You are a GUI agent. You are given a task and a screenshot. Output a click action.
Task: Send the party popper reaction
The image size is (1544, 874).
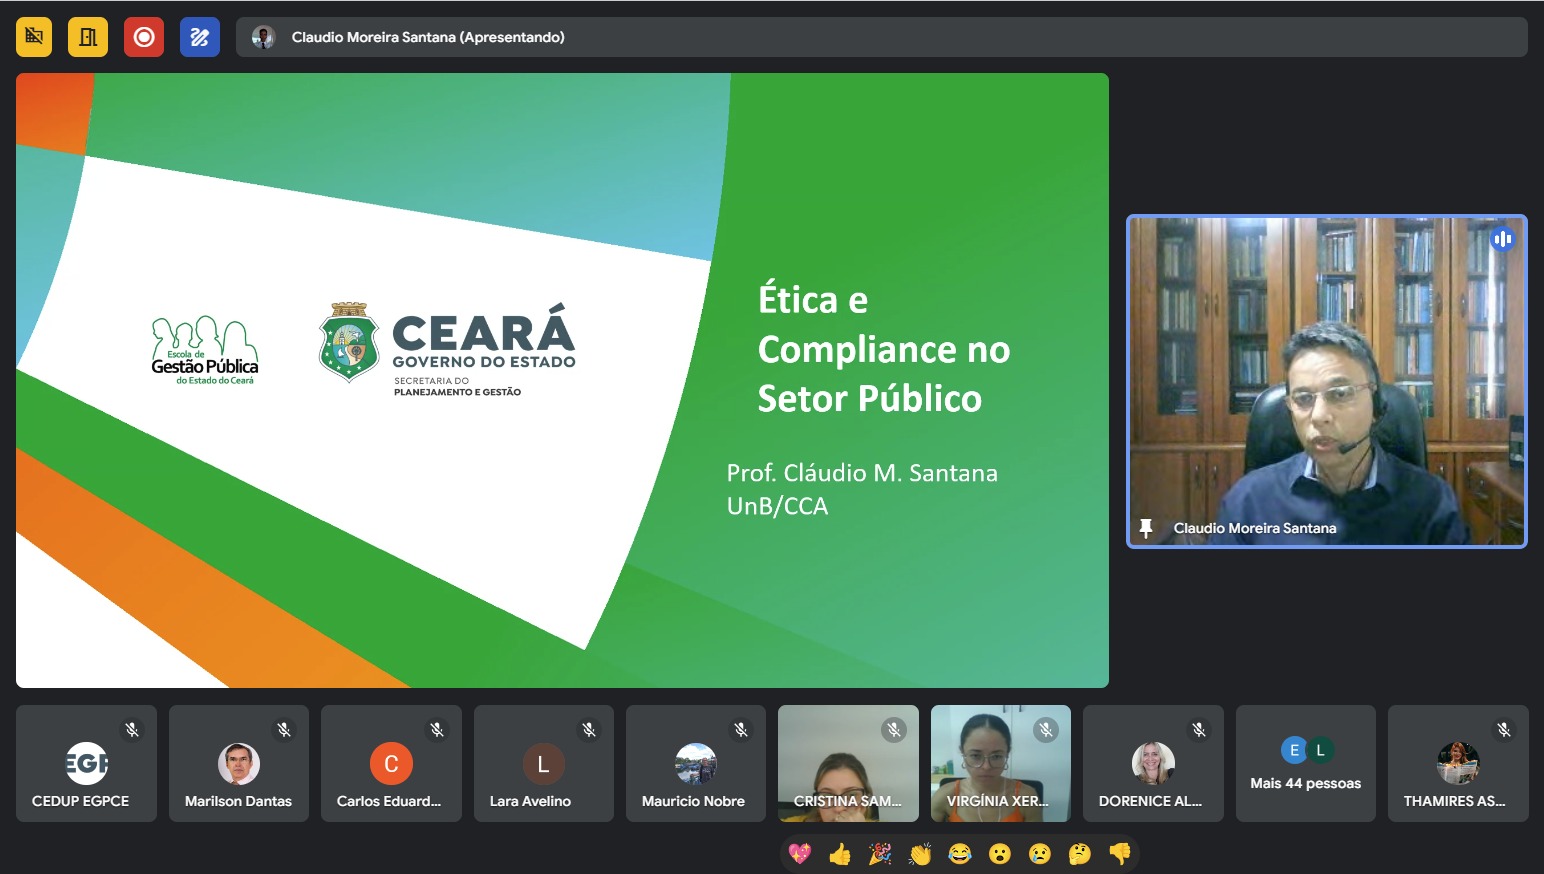tap(880, 854)
